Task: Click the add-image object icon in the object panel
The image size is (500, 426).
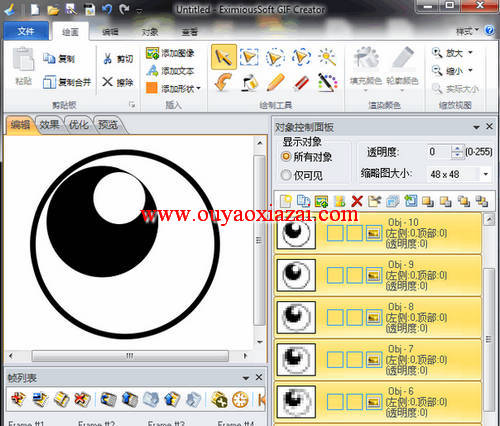Action: pos(321,201)
